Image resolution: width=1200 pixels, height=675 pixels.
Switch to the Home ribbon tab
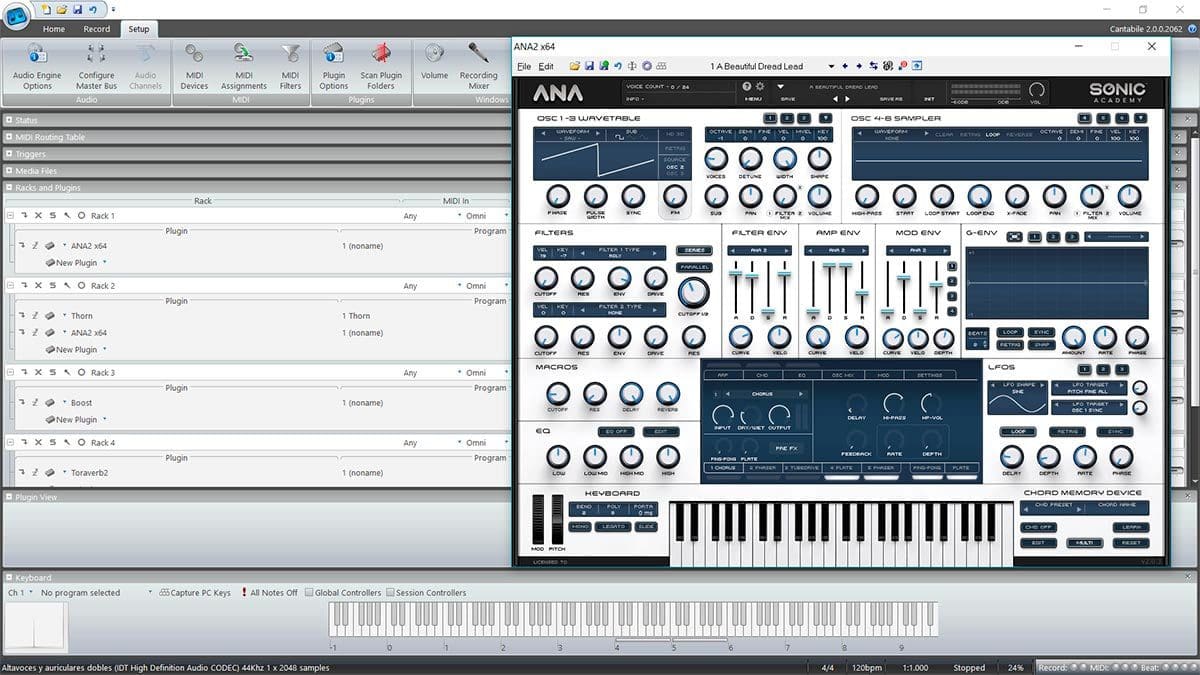click(54, 29)
